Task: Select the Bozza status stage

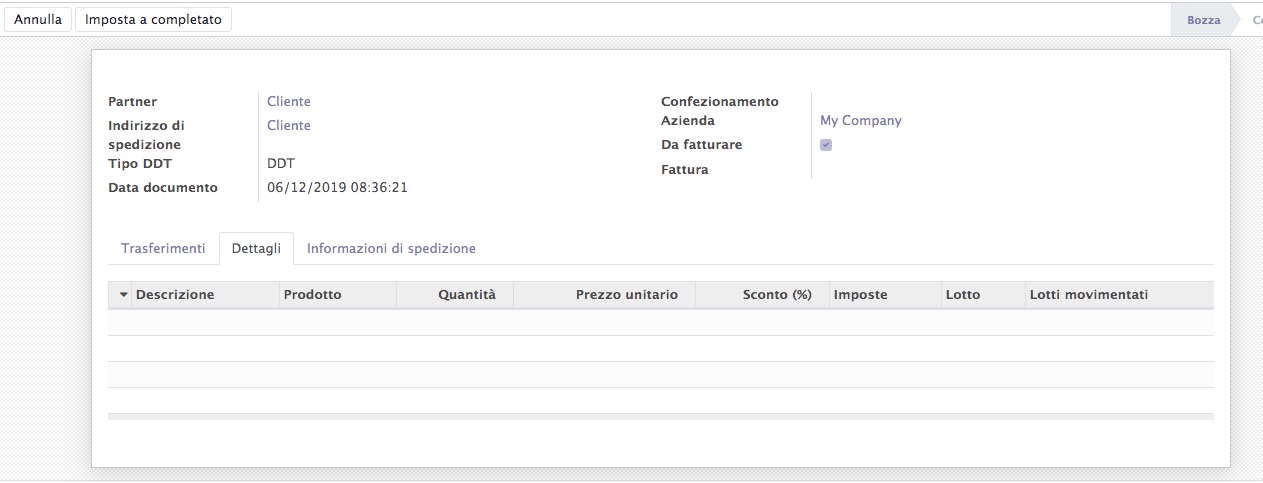Action: click(x=1204, y=20)
